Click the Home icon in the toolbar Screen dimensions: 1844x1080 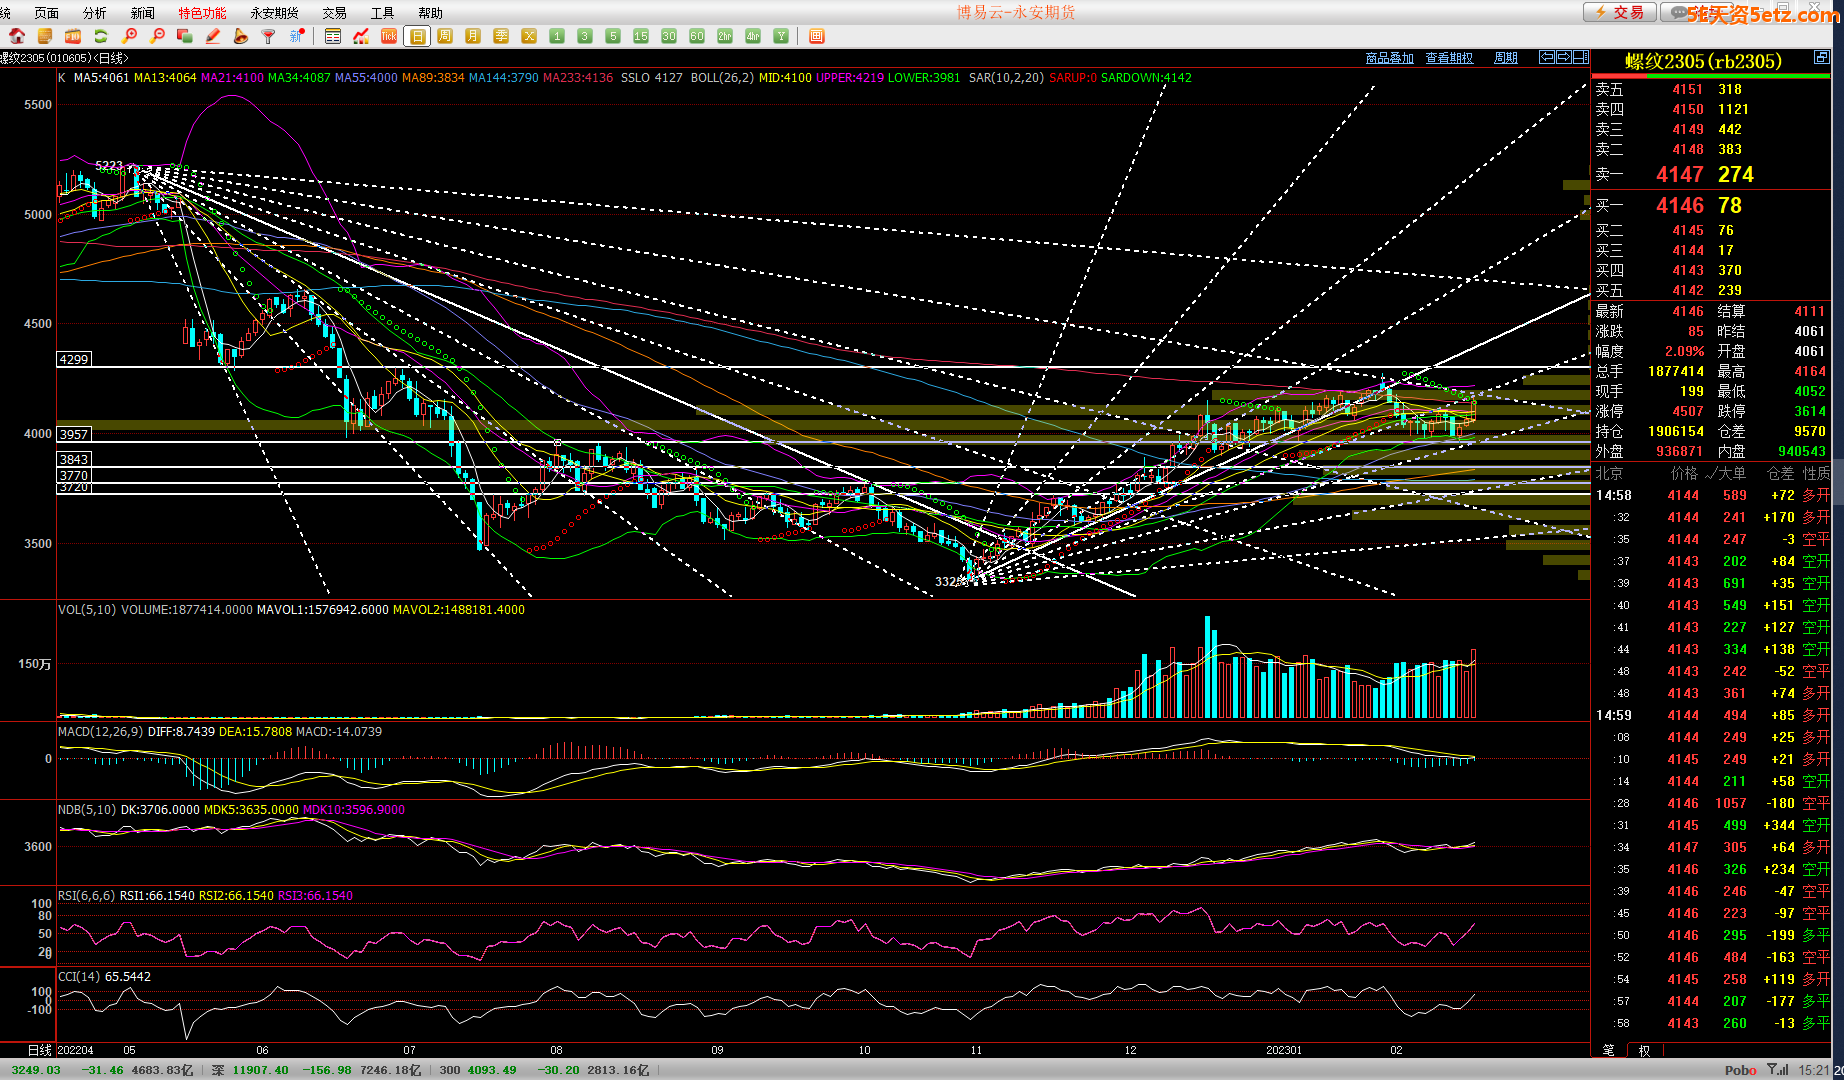pos(17,36)
